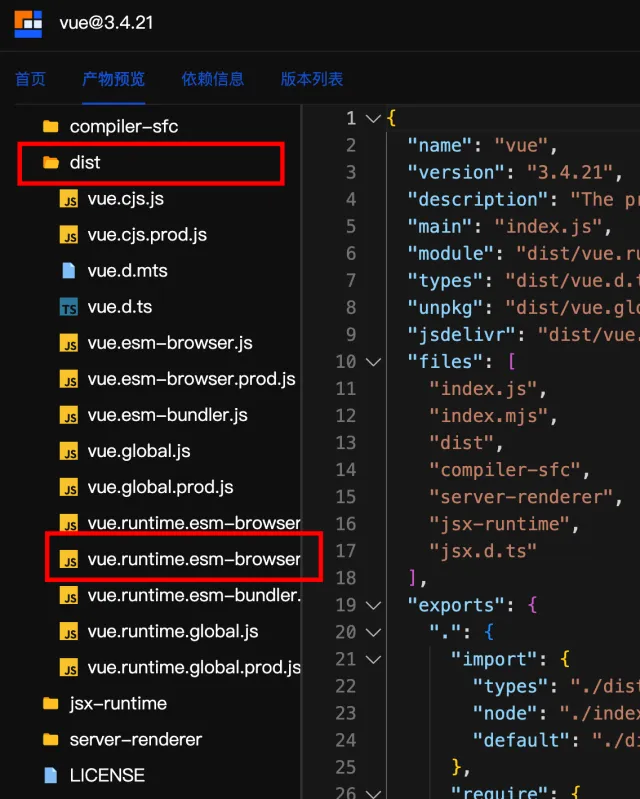Image resolution: width=640 pixels, height=799 pixels.
Task: Click the JS icon of vue.runtime.global.prod.js
Action: pyautogui.click(x=69, y=668)
